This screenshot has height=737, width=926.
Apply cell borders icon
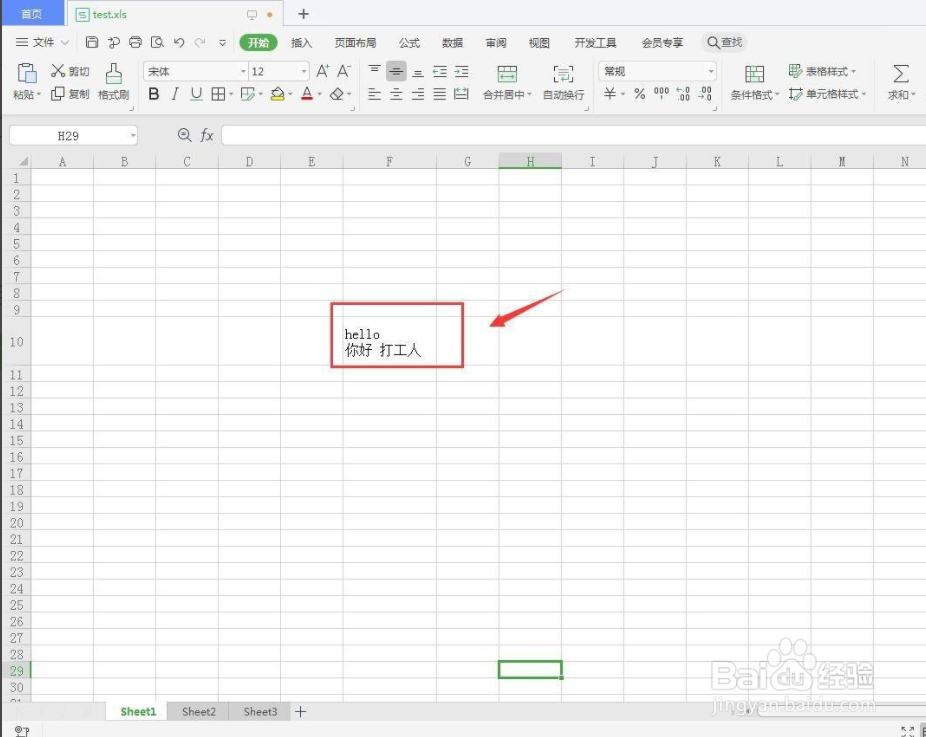(218, 93)
